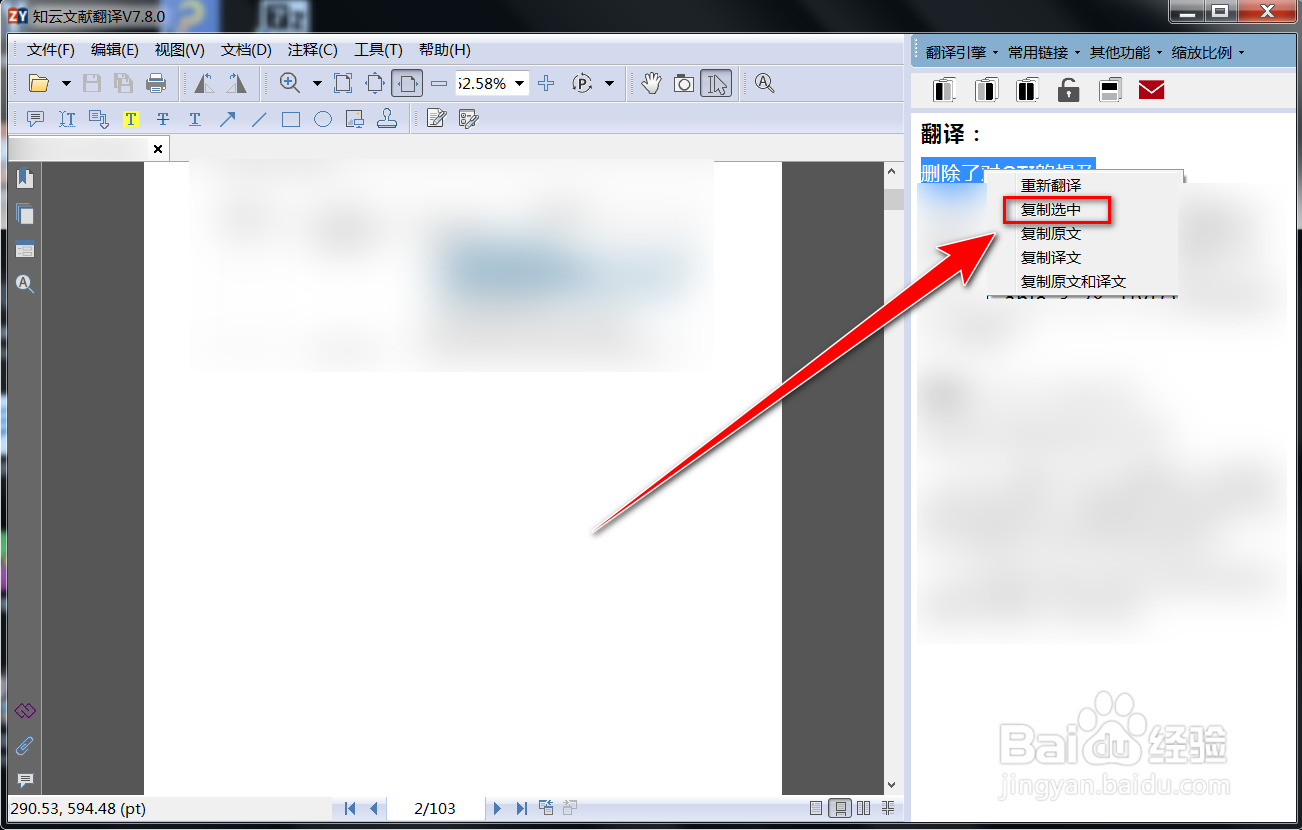Expand the 缩放比例 dropdown
Screen dimensions: 1302x830
click(x=1208, y=52)
